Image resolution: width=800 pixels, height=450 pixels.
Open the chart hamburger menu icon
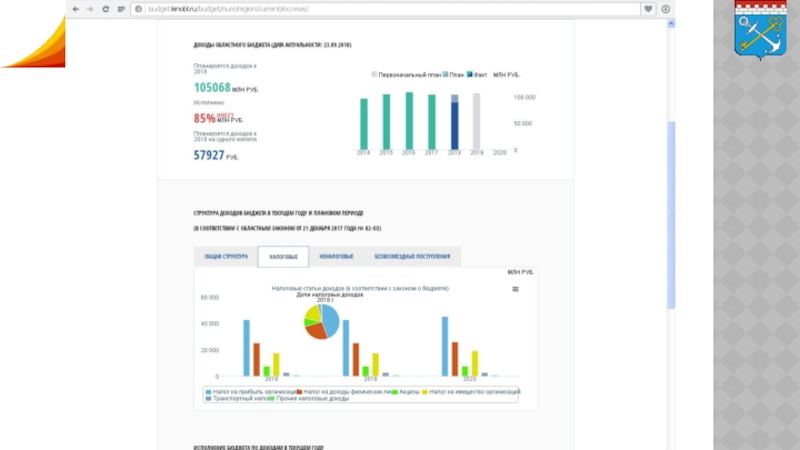pos(515,289)
